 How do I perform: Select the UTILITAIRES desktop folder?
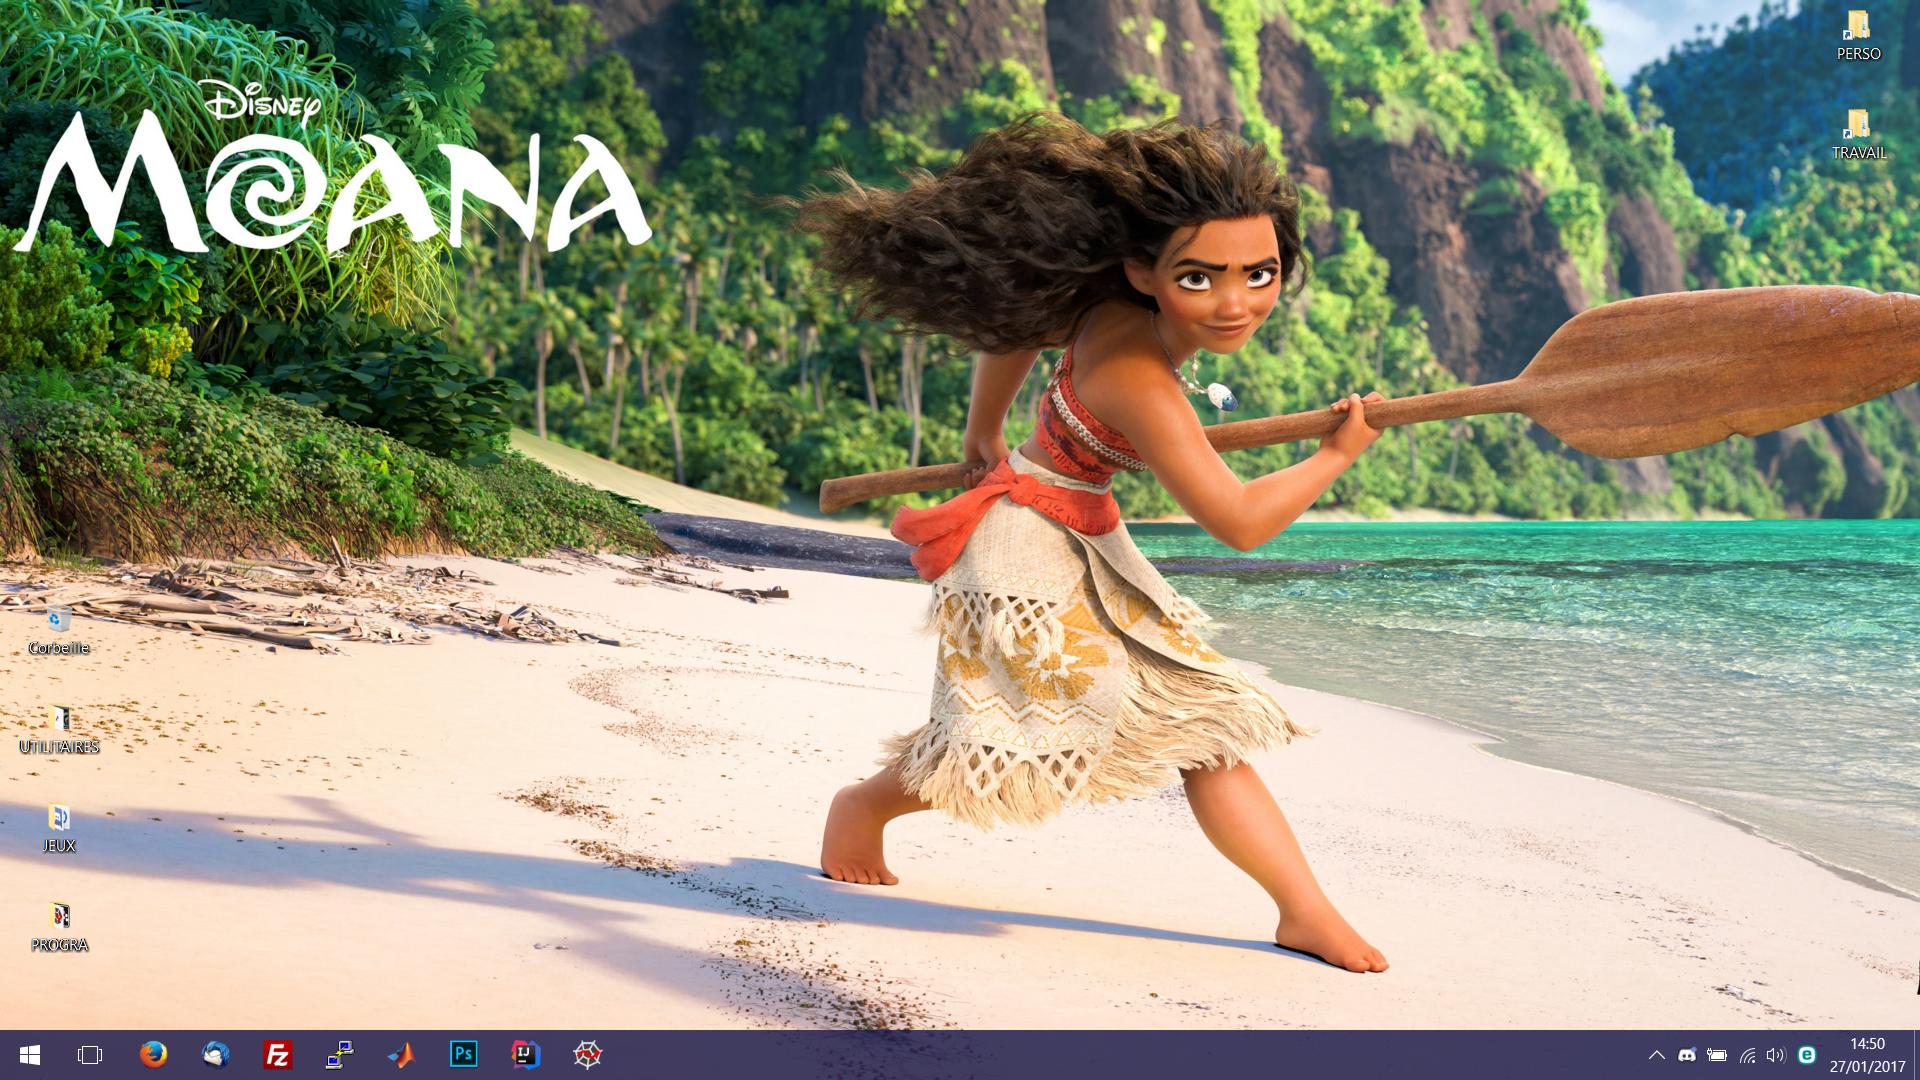[59, 729]
